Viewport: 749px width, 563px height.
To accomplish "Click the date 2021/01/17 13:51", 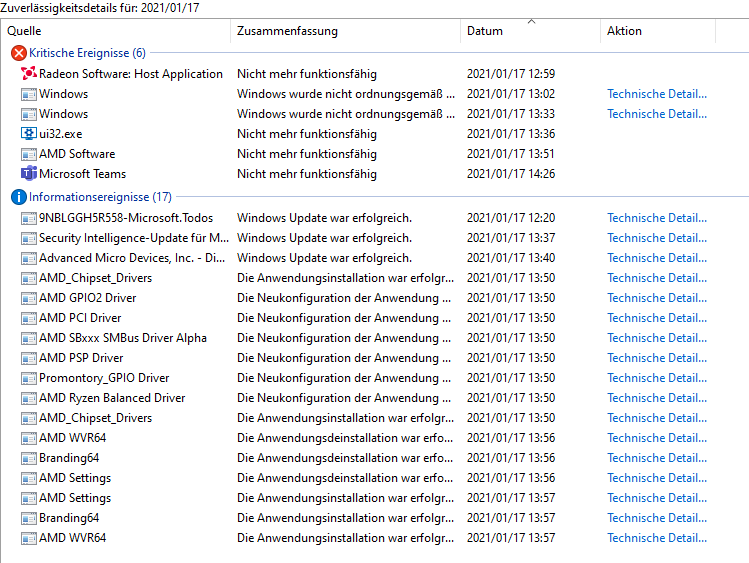I will 511,154.
